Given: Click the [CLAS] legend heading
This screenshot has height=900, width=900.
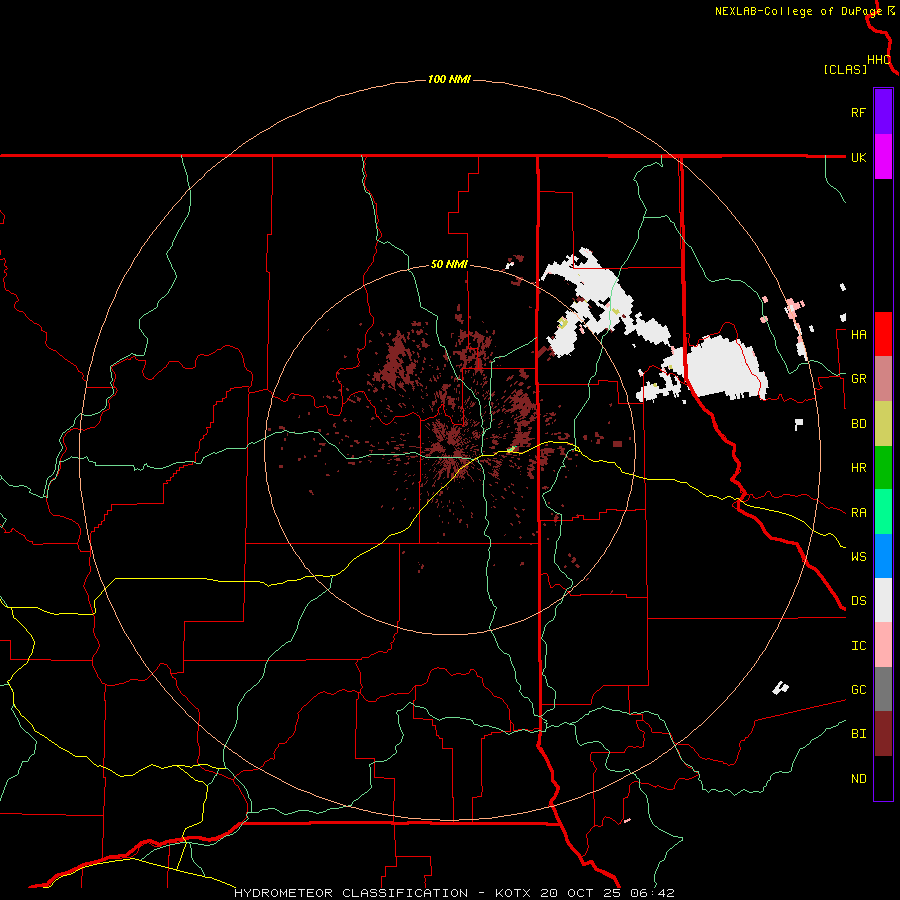Looking at the screenshot, I should pyautogui.click(x=845, y=69).
